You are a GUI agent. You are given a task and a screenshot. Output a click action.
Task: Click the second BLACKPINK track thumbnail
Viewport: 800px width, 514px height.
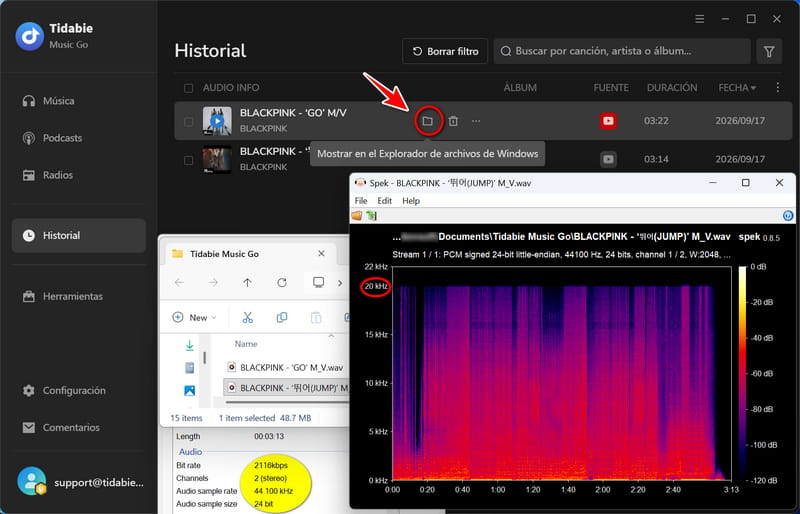[217, 159]
